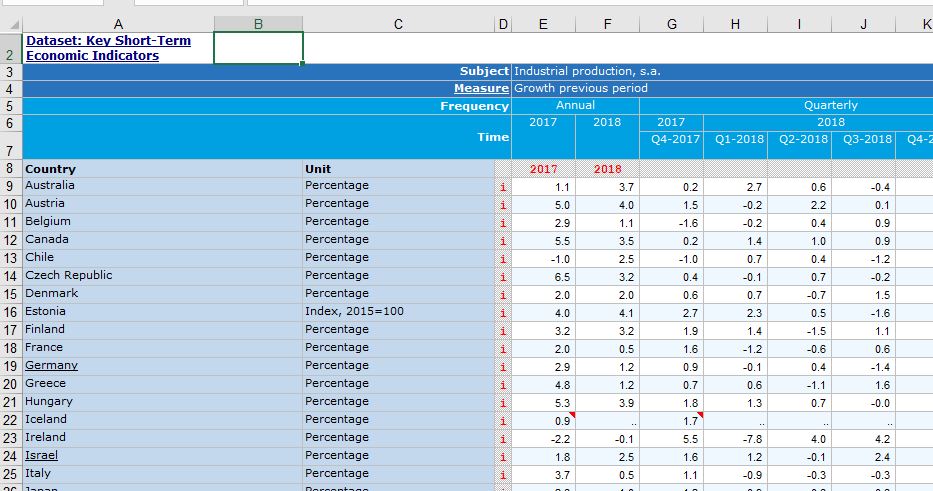Click the red info icon in Iceland row
Viewport: 933px width, 491px height.
pos(503,421)
